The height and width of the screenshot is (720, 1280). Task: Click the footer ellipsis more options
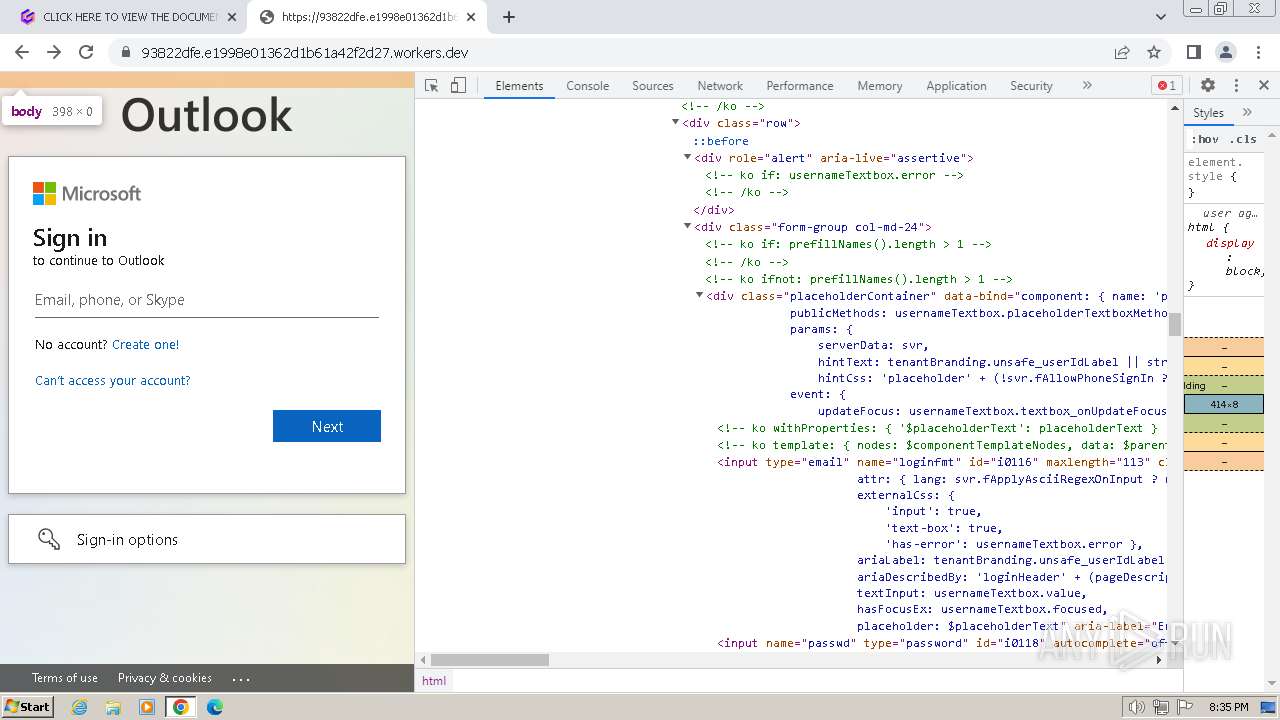point(241,678)
